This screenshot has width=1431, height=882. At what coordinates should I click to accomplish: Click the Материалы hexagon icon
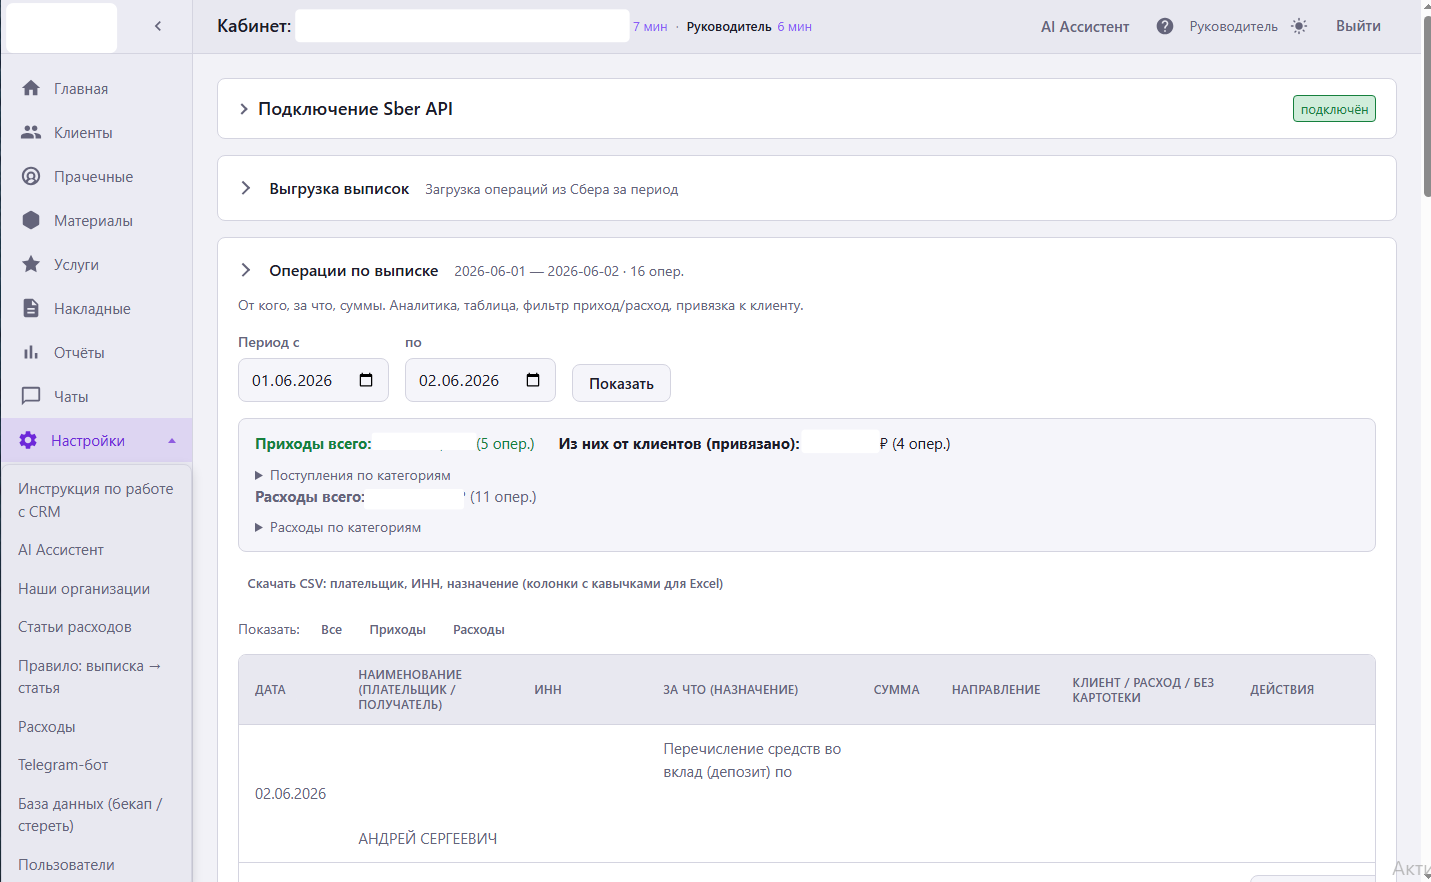(31, 220)
